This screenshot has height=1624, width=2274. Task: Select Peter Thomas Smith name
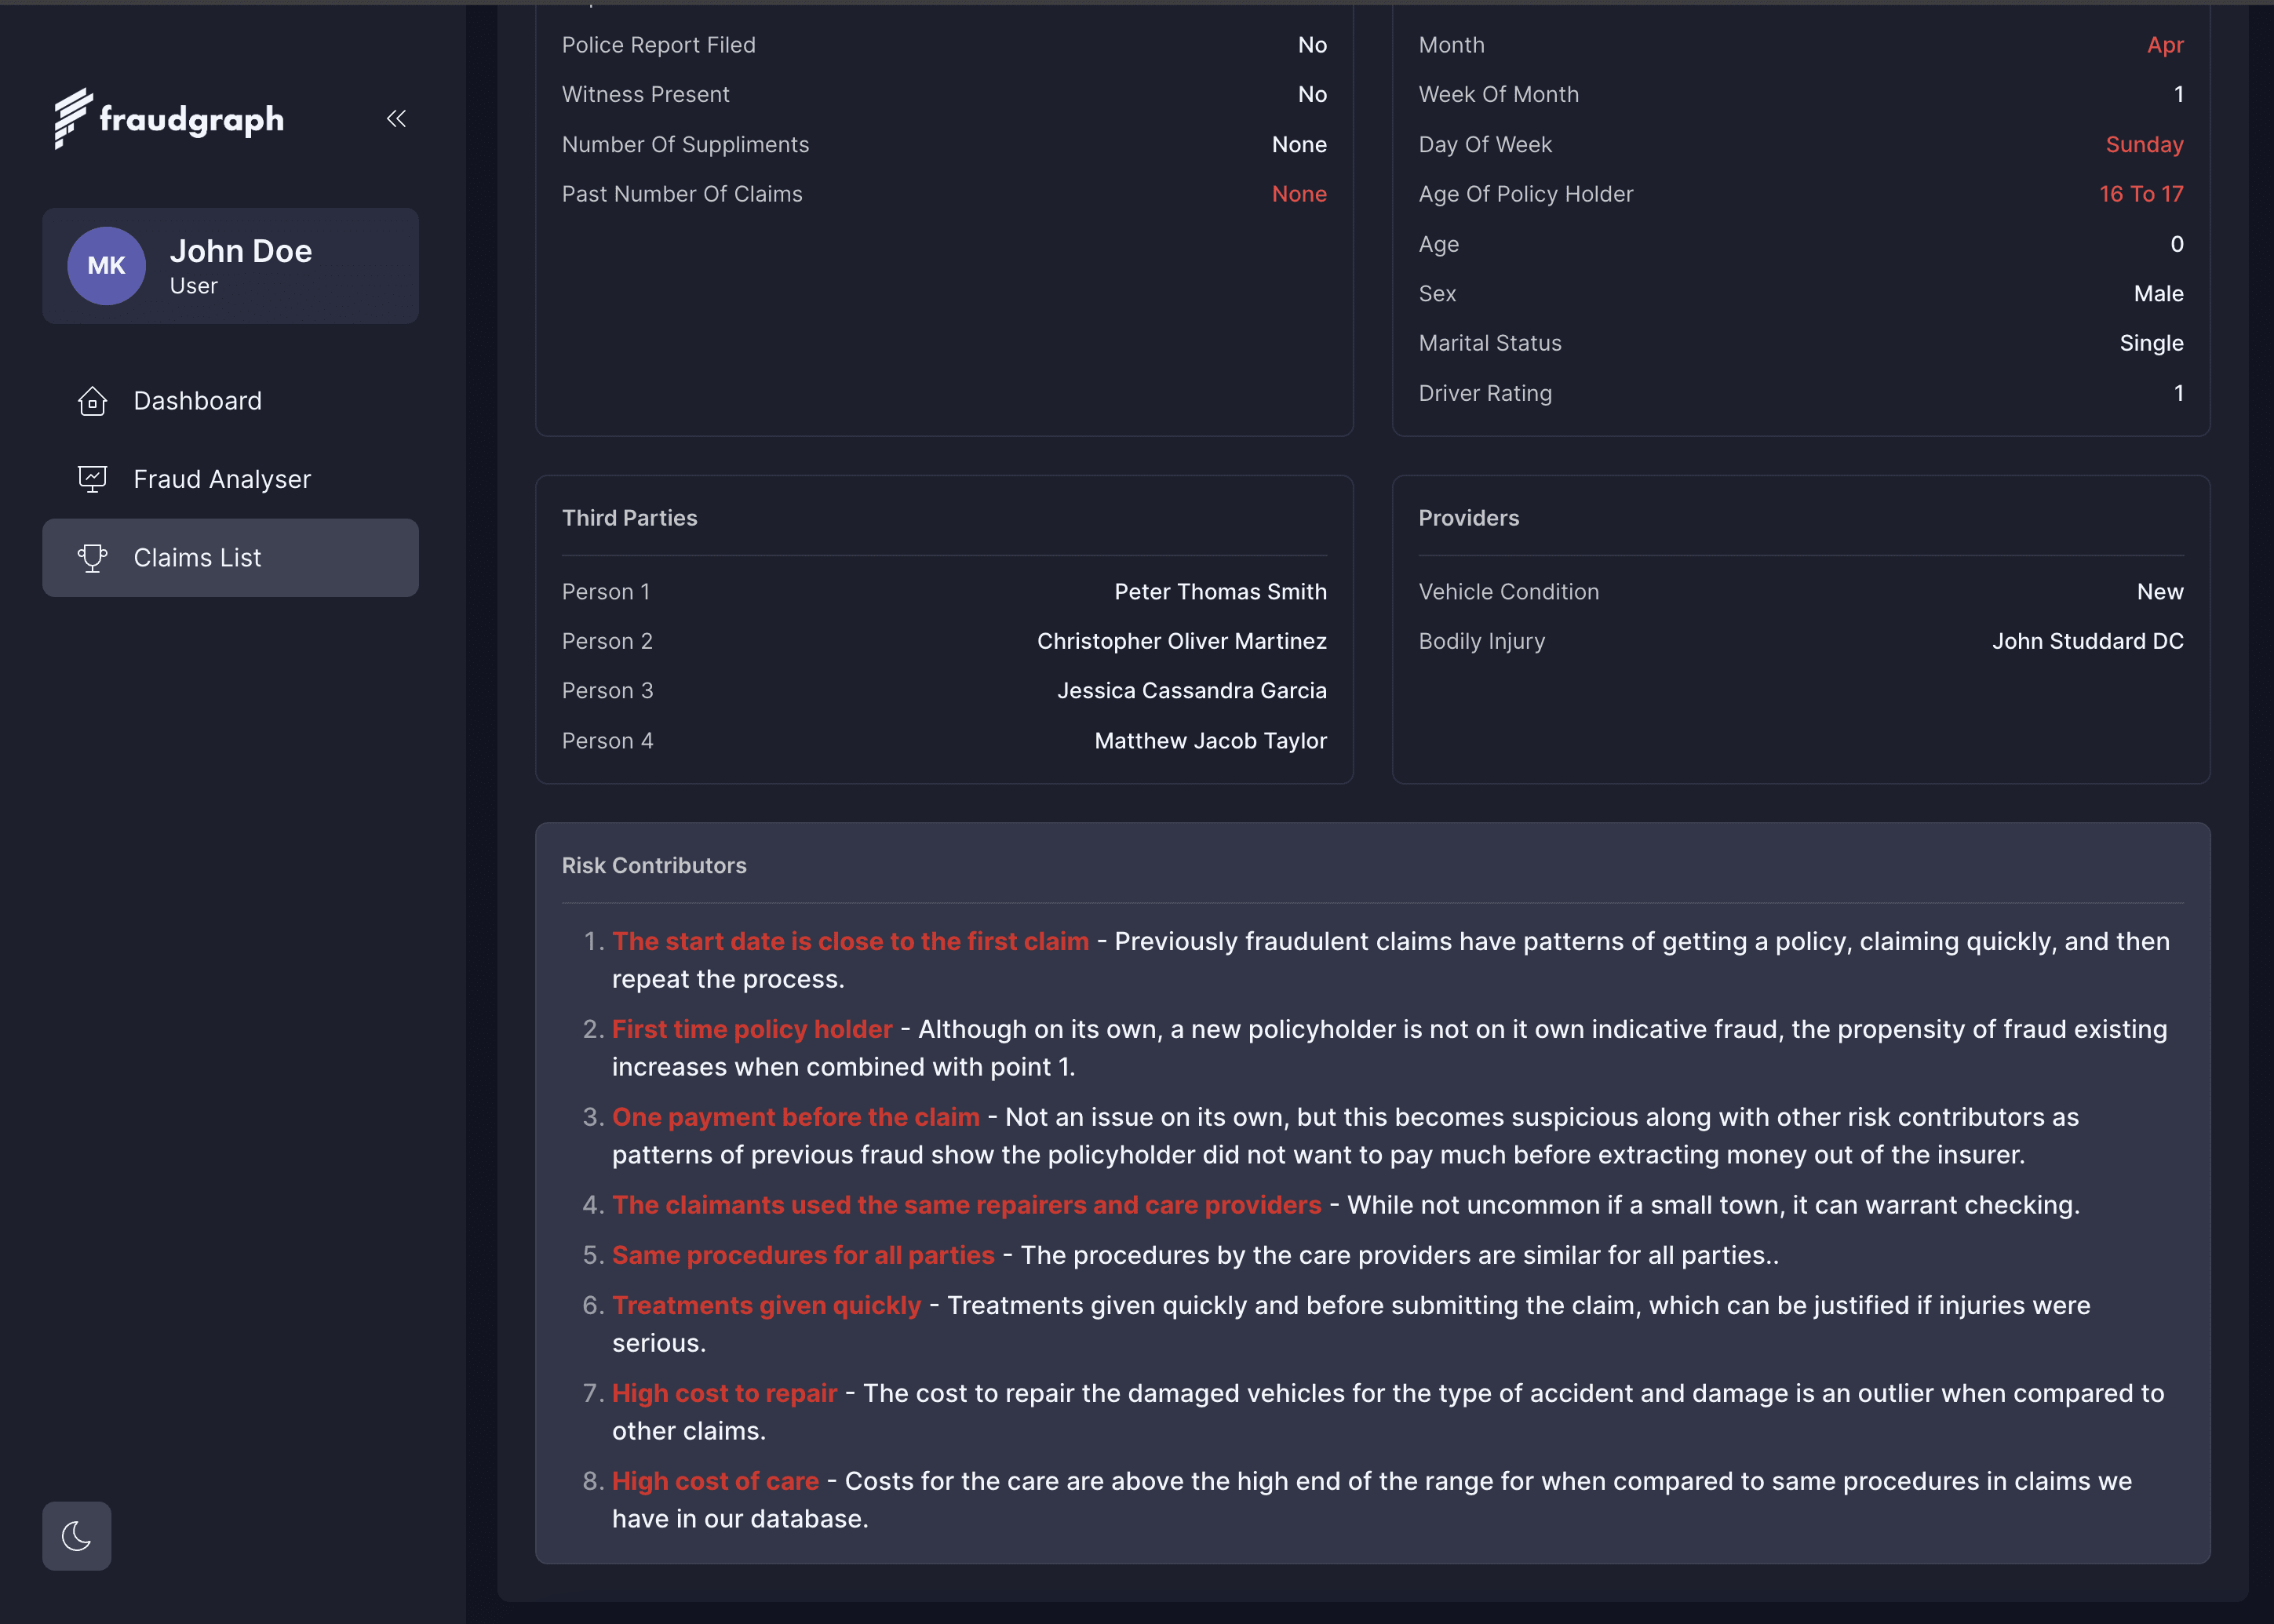coord(1221,592)
